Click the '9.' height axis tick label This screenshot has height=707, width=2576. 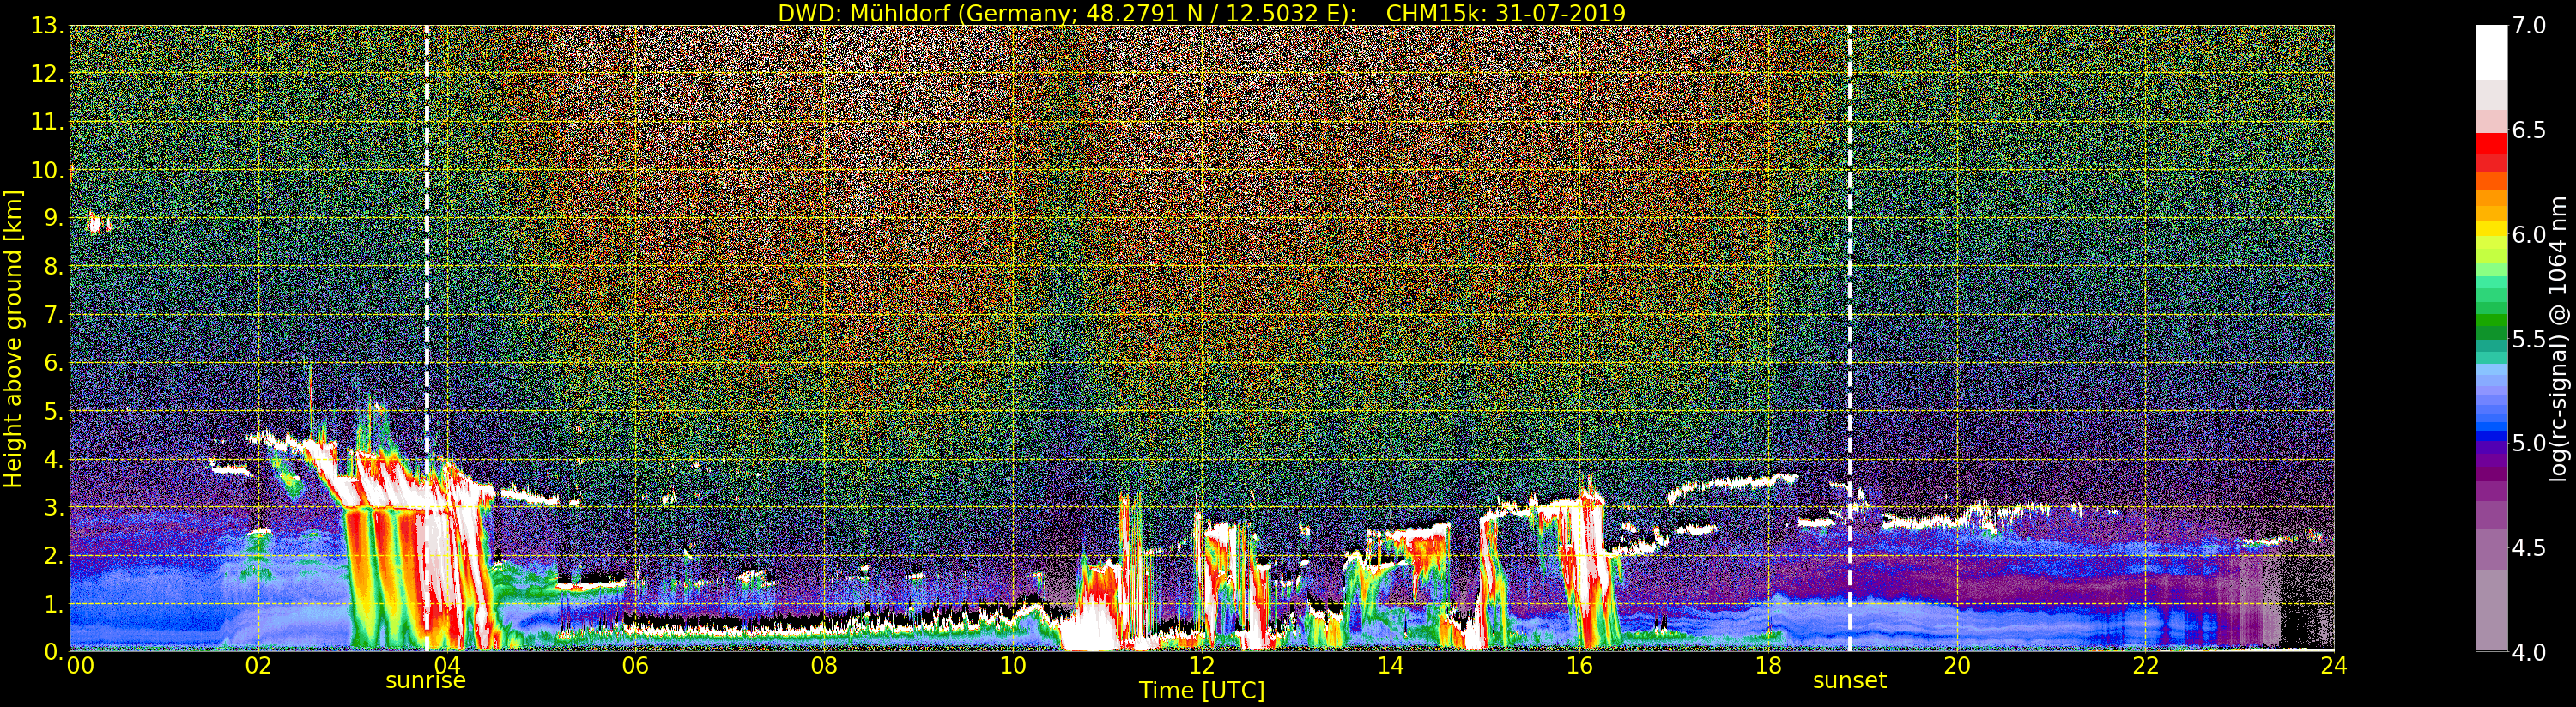pos(53,219)
